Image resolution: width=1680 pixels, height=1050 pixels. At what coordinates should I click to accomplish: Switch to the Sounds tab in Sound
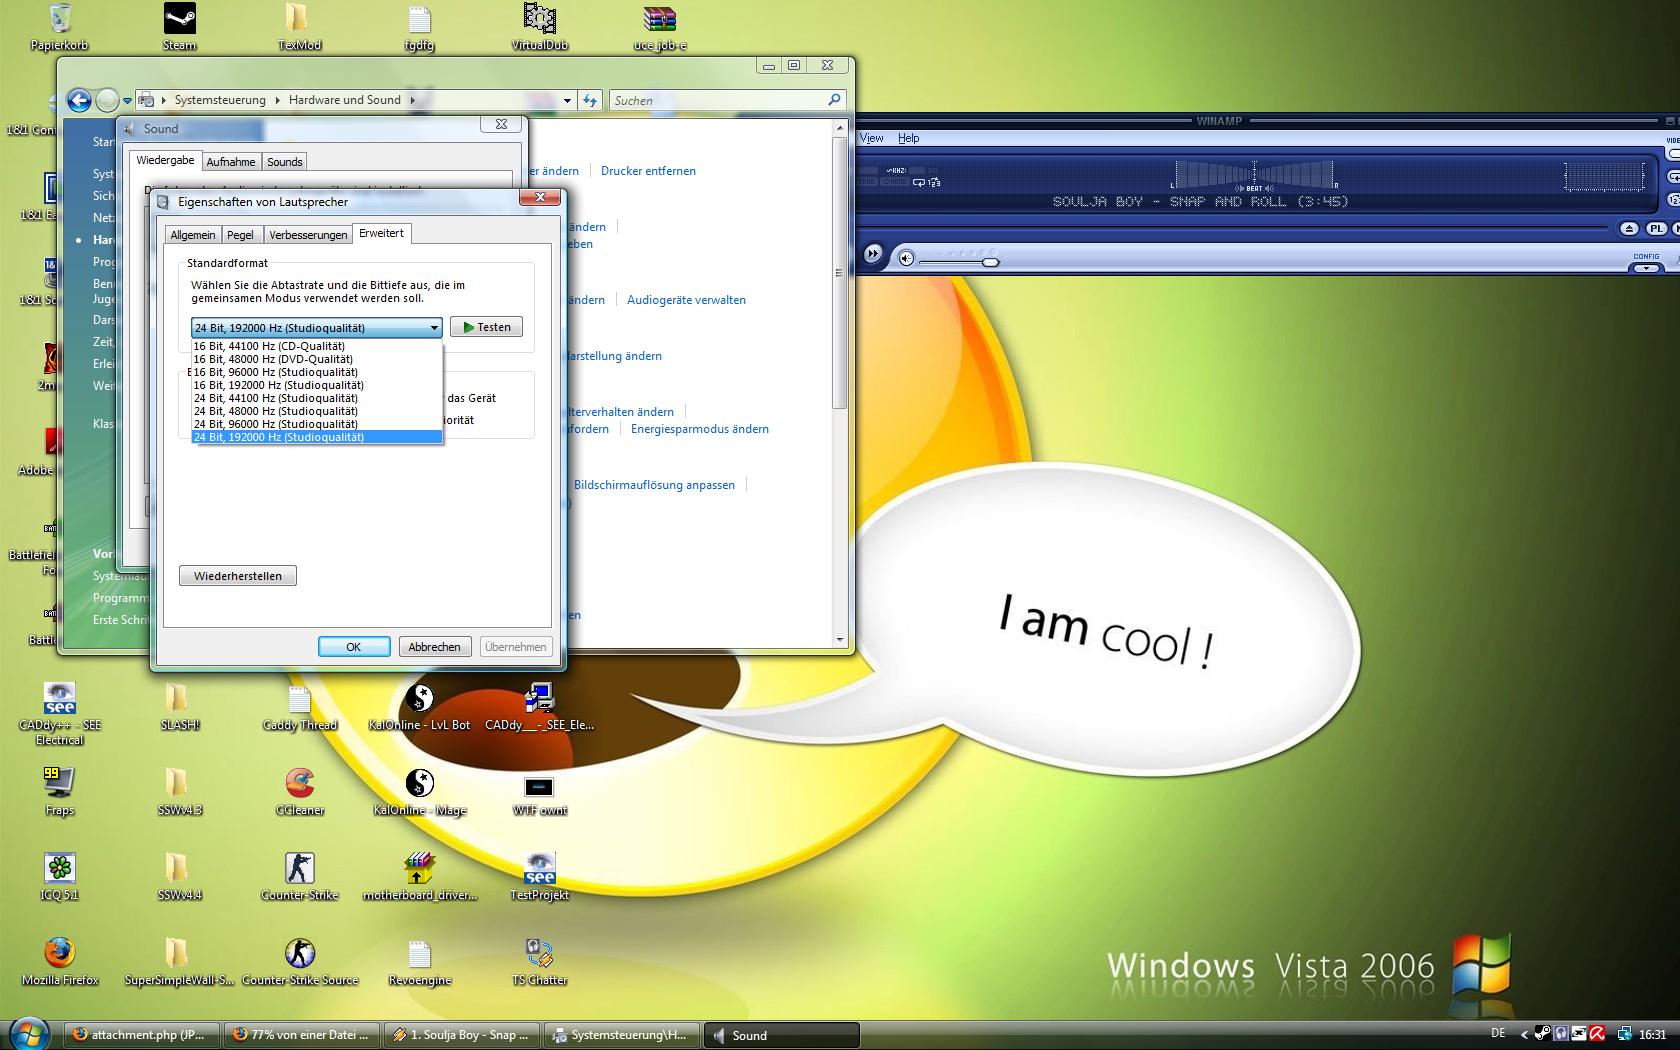tap(285, 162)
